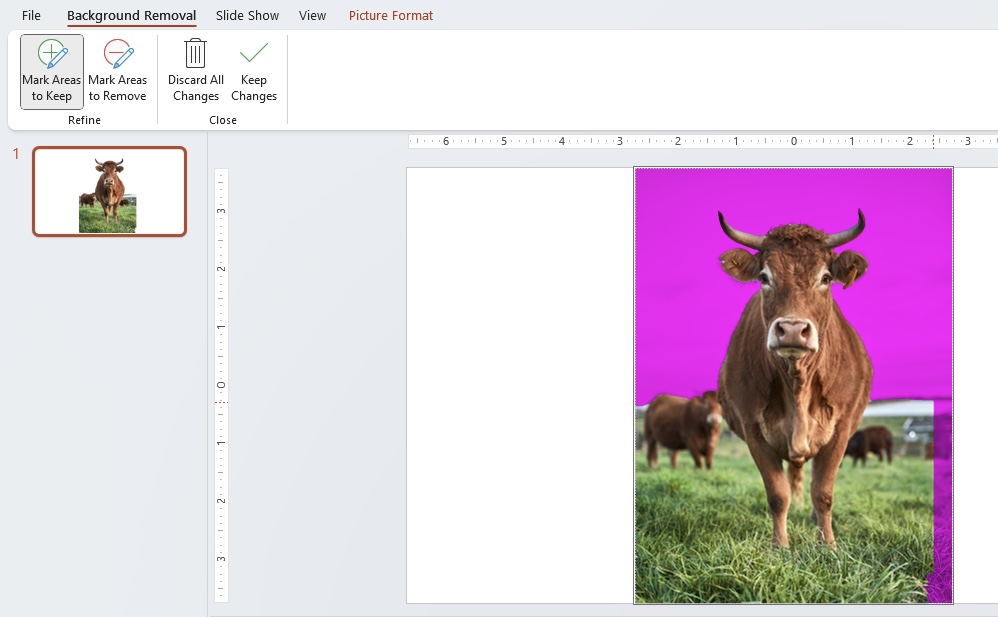Click the blurred cow on the left
This screenshot has width=998, height=617.
pos(681,428)
